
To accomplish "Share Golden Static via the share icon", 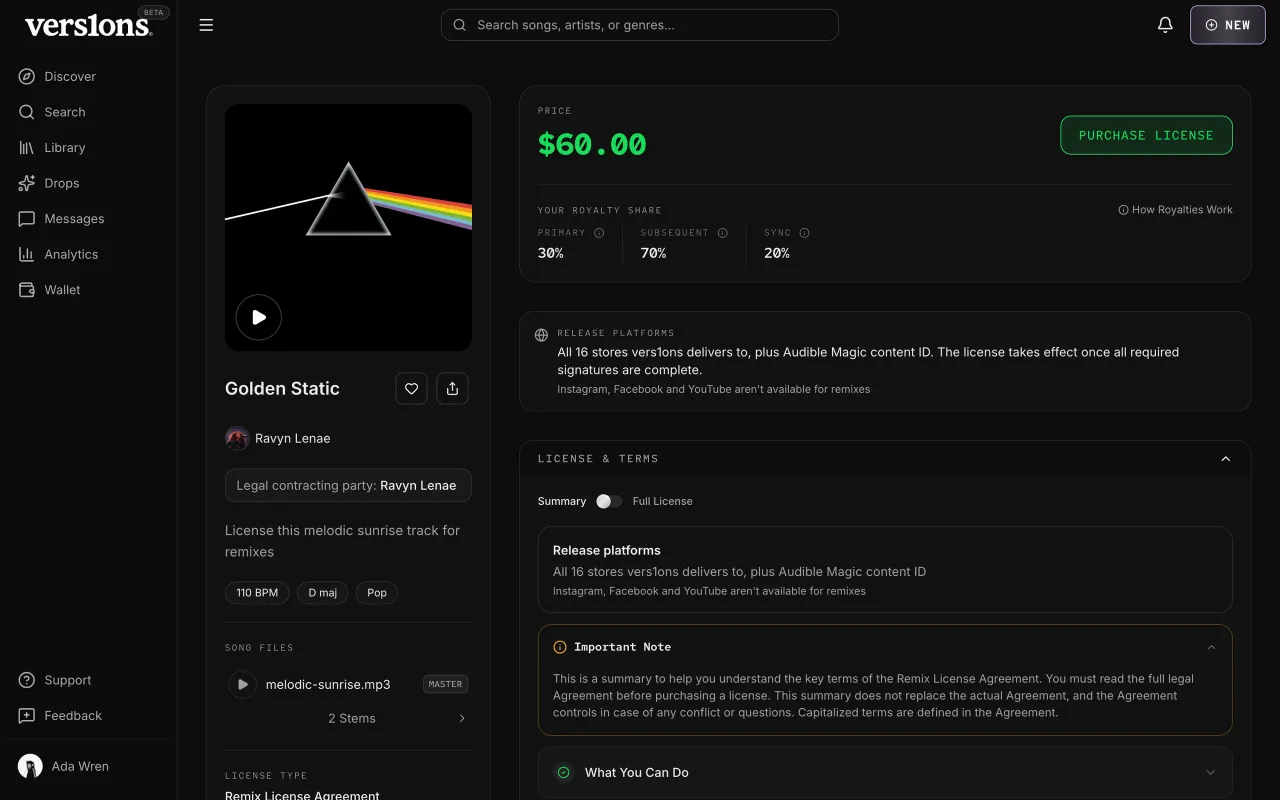I will [x=452, y=389].
